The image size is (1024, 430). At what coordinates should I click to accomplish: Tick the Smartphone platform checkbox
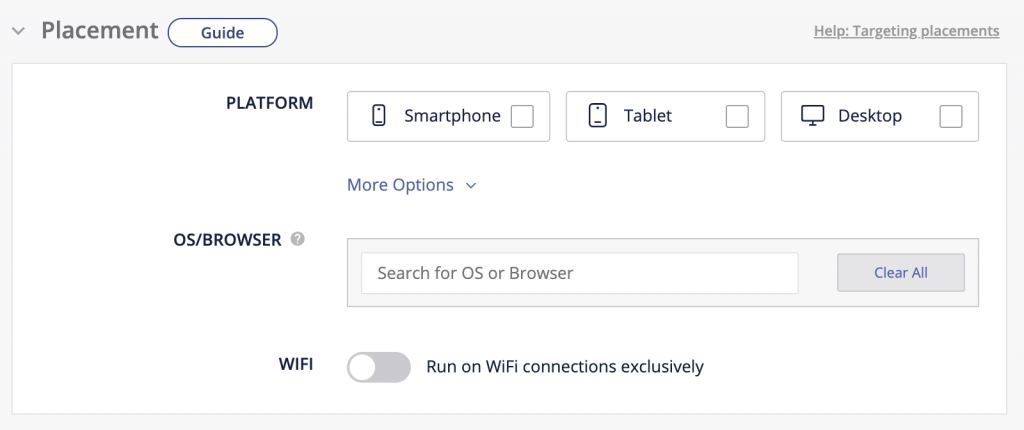coord(522,117)
